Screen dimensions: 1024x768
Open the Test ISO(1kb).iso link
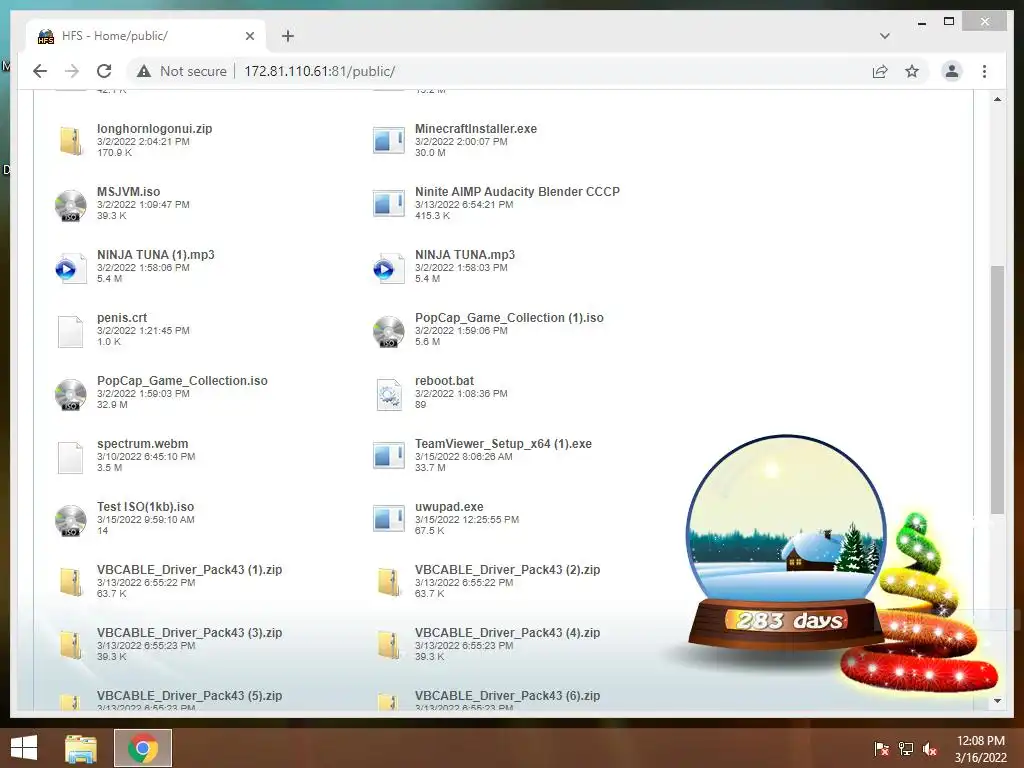click(x=145, y=506)
